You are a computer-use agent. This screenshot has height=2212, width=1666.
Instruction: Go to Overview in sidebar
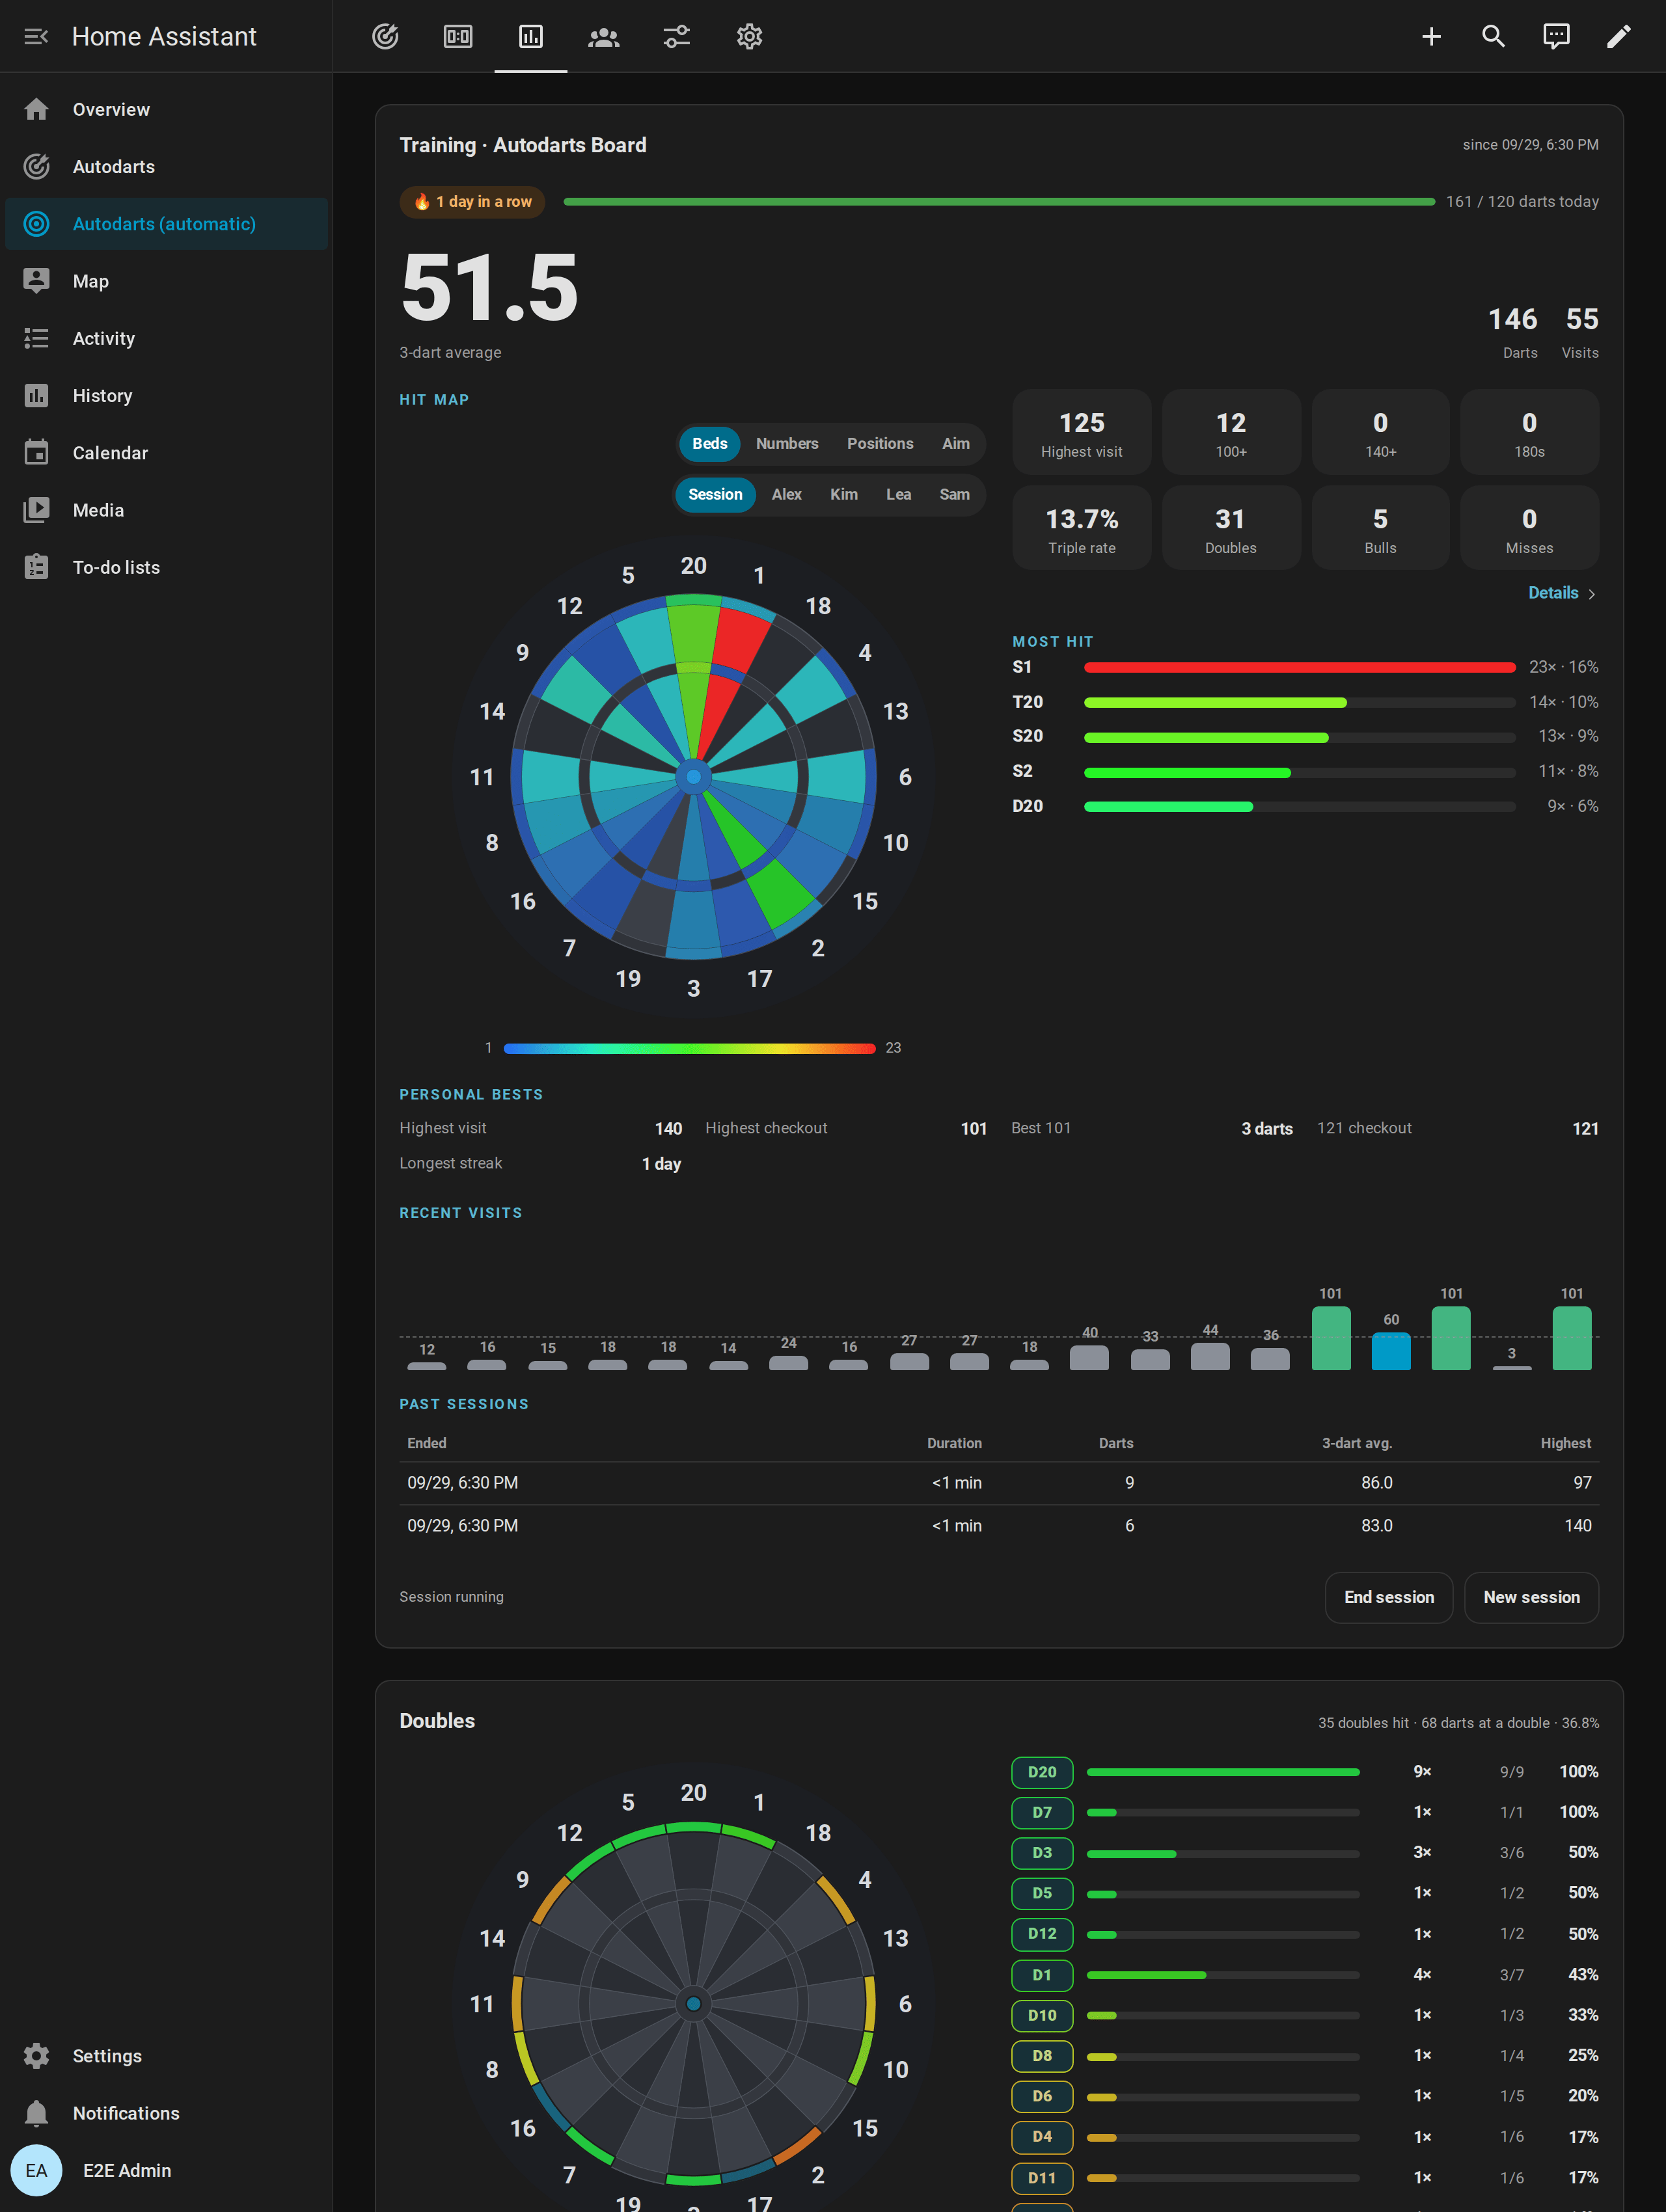(x=167, y=109)
